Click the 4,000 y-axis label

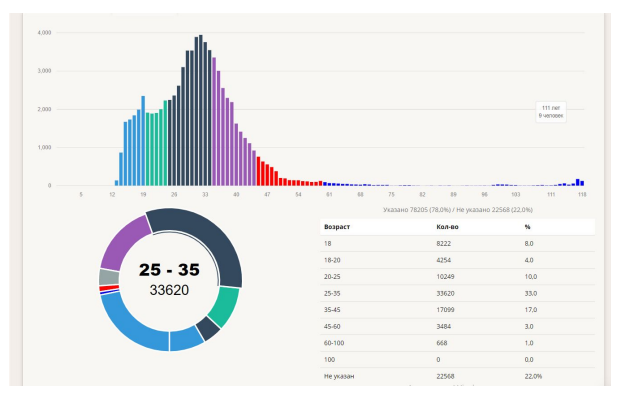(x=44, y=33)
